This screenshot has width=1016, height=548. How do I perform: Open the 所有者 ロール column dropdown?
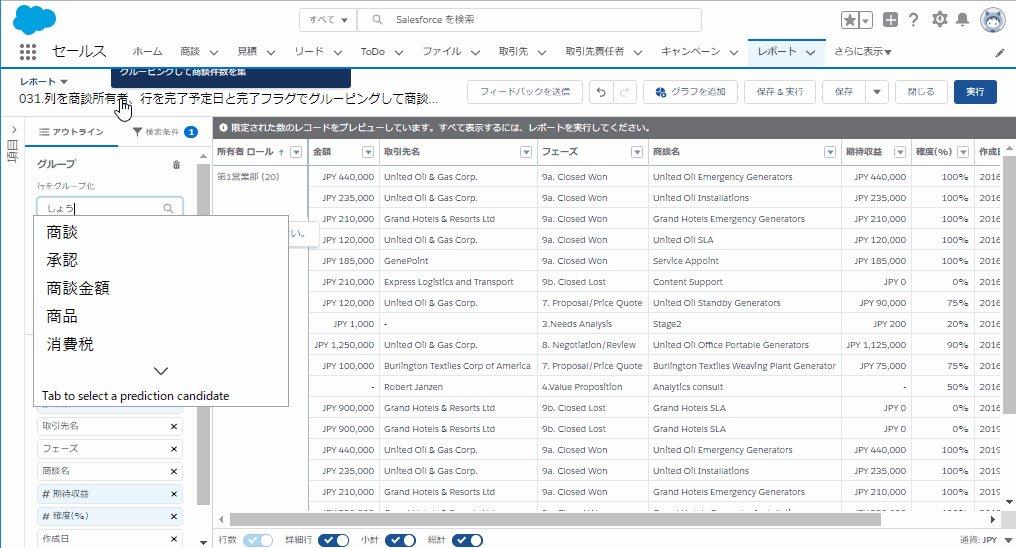tap(296, 152)
